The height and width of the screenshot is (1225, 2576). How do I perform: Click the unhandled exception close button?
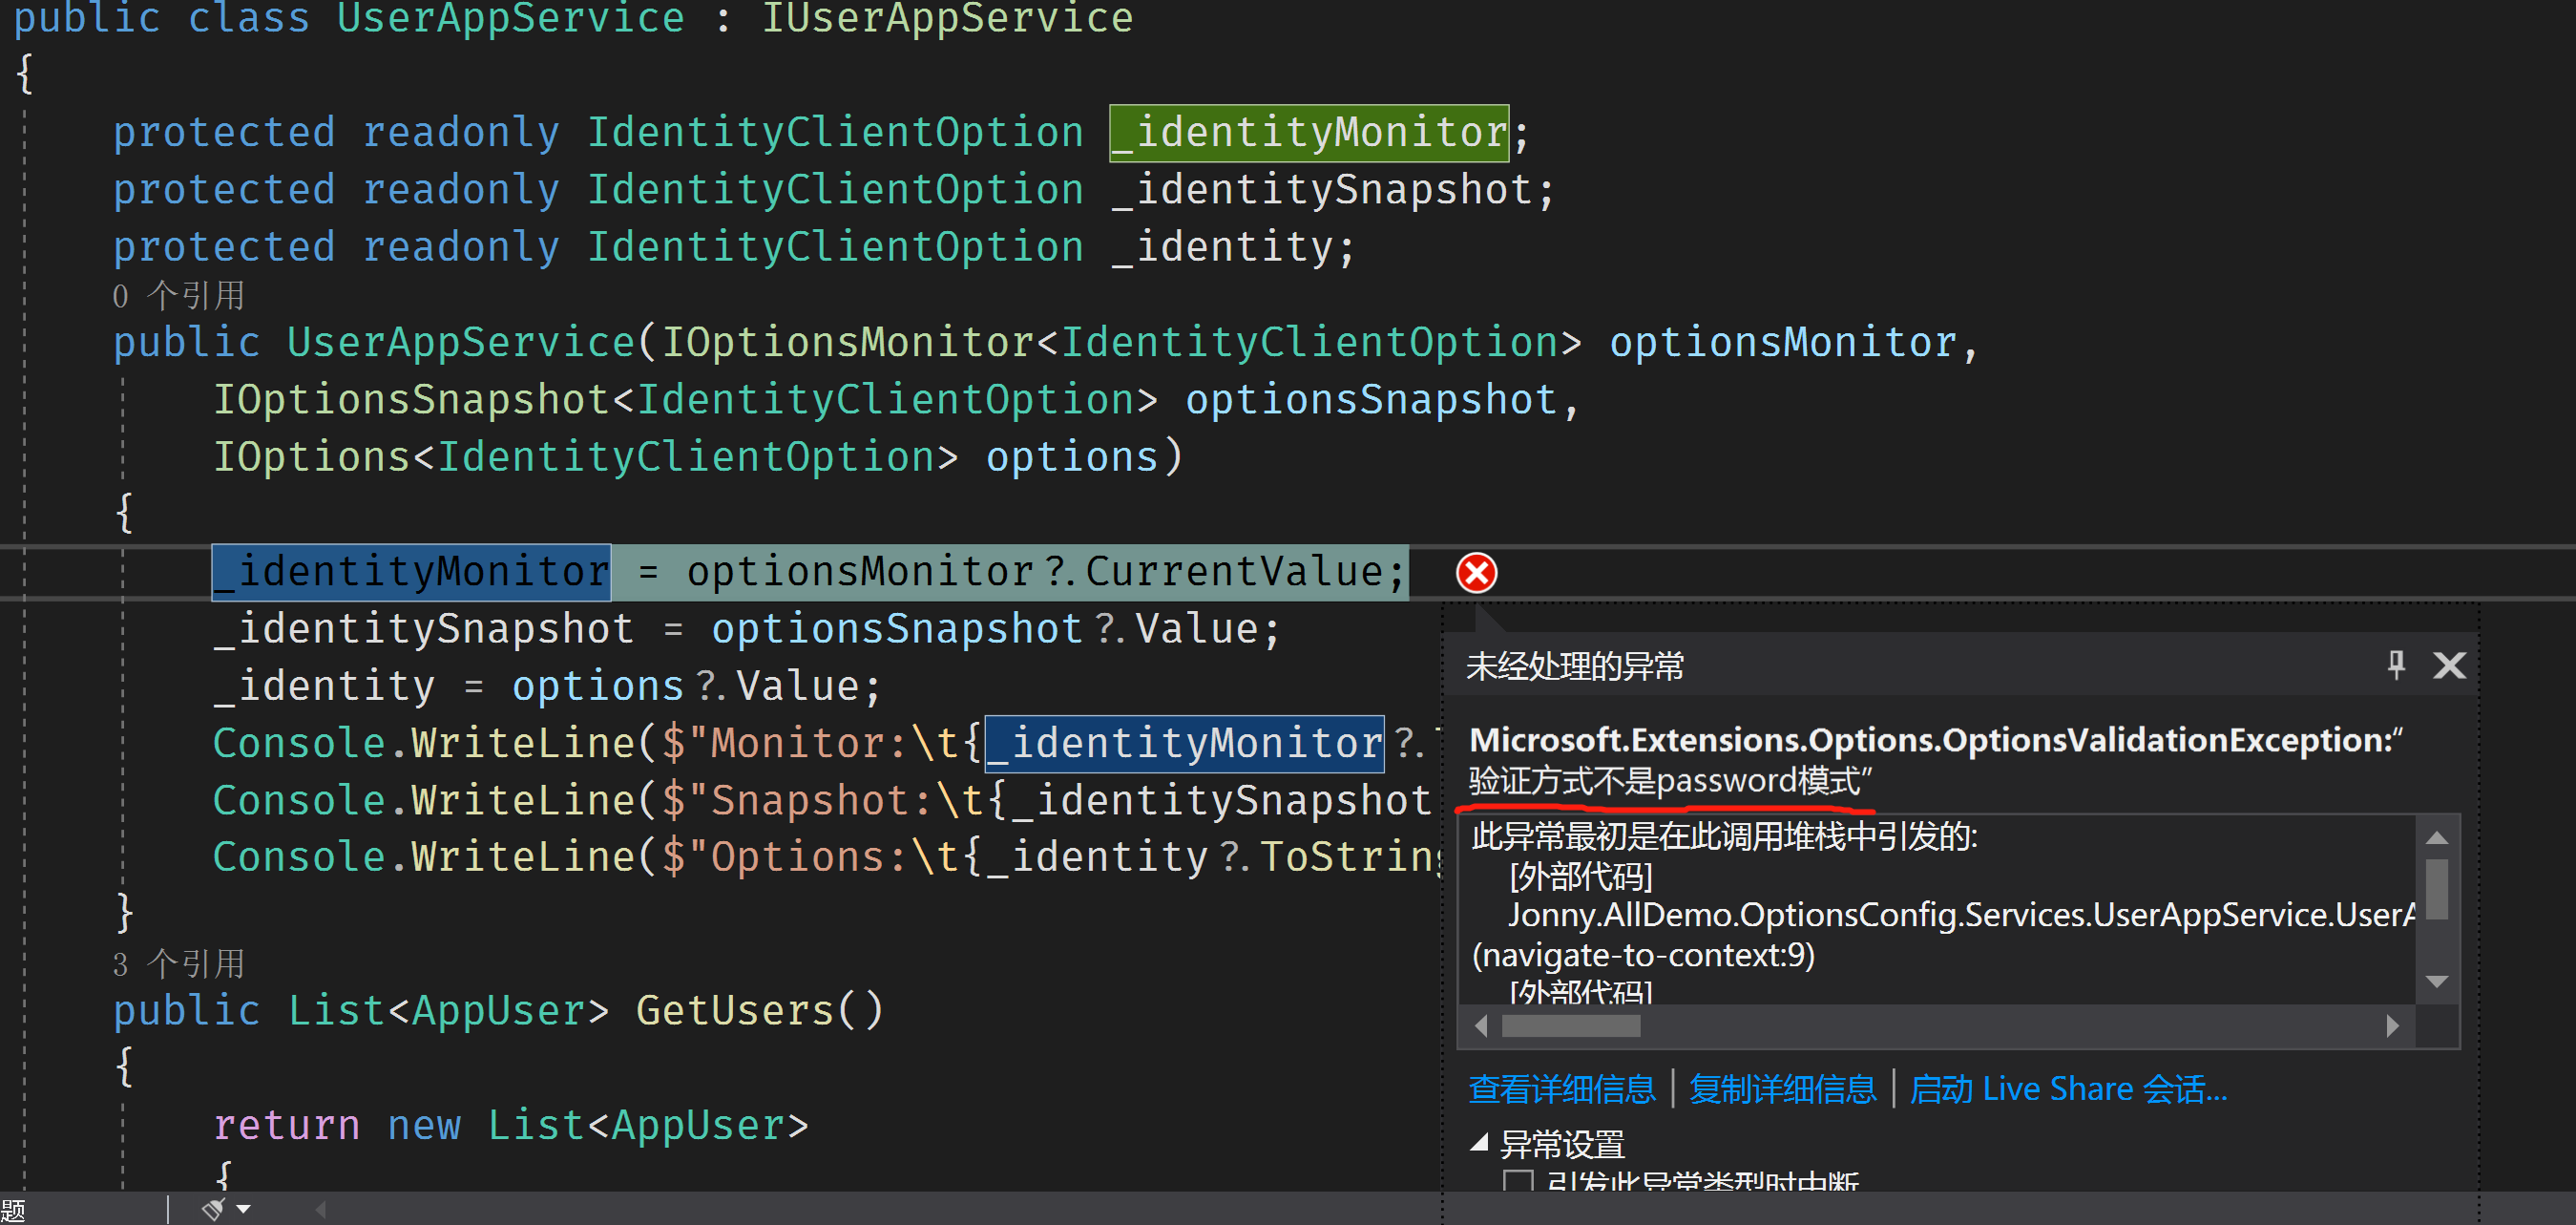2451,665
